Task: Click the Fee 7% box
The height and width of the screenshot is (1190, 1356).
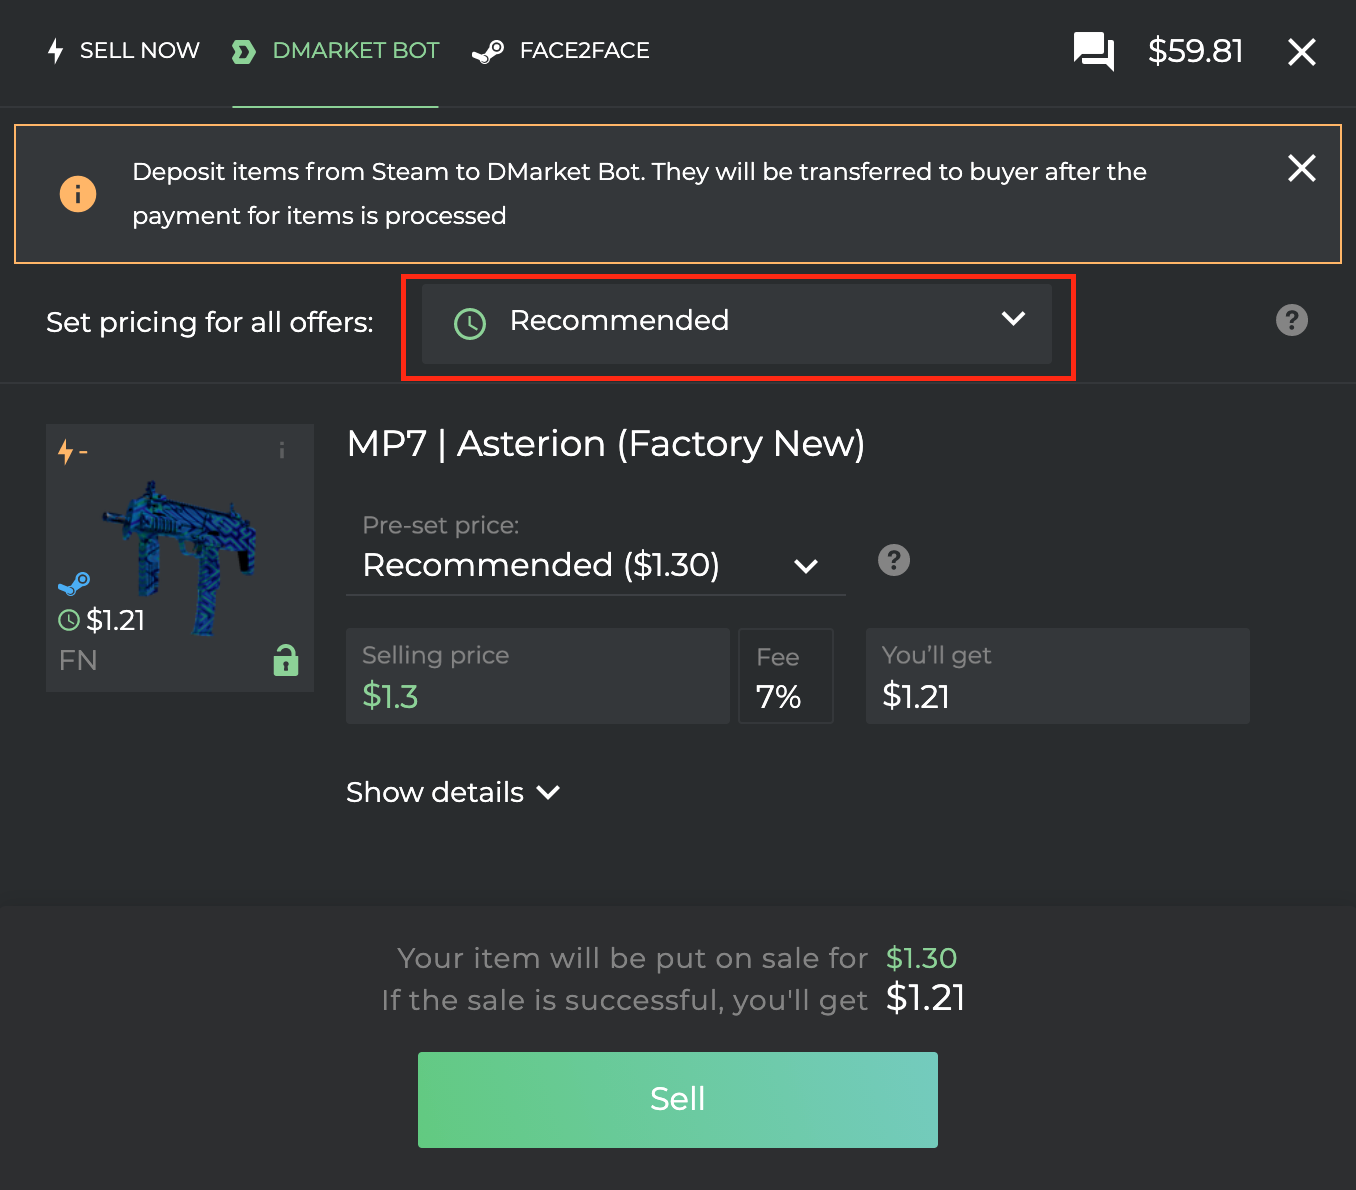Action: coord(786,676)
